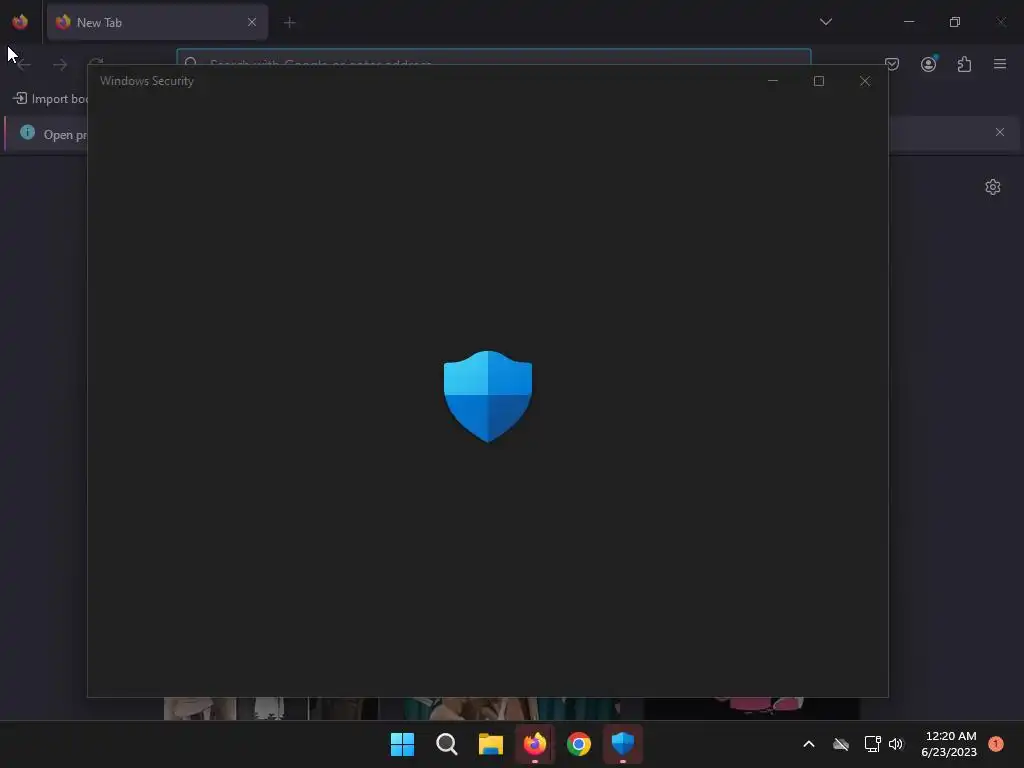Viewport: 1024px width, 768px height.
Task: Open the notification badge in the taskbar
Action: 996,744
